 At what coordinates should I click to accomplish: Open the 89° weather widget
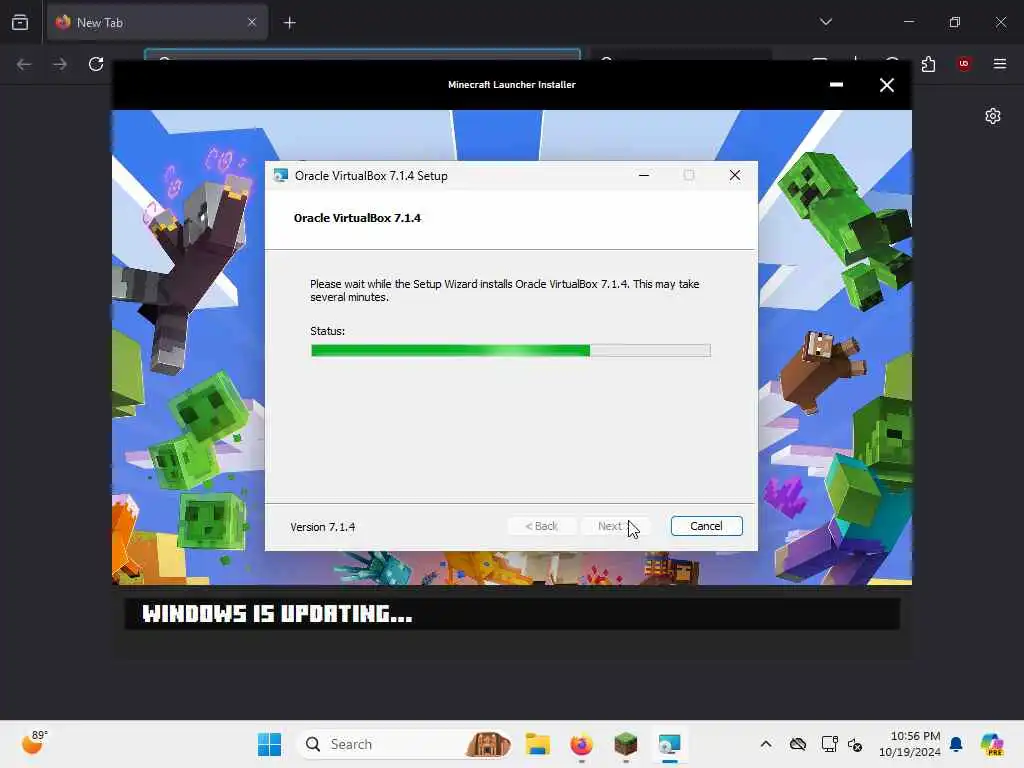34,743
